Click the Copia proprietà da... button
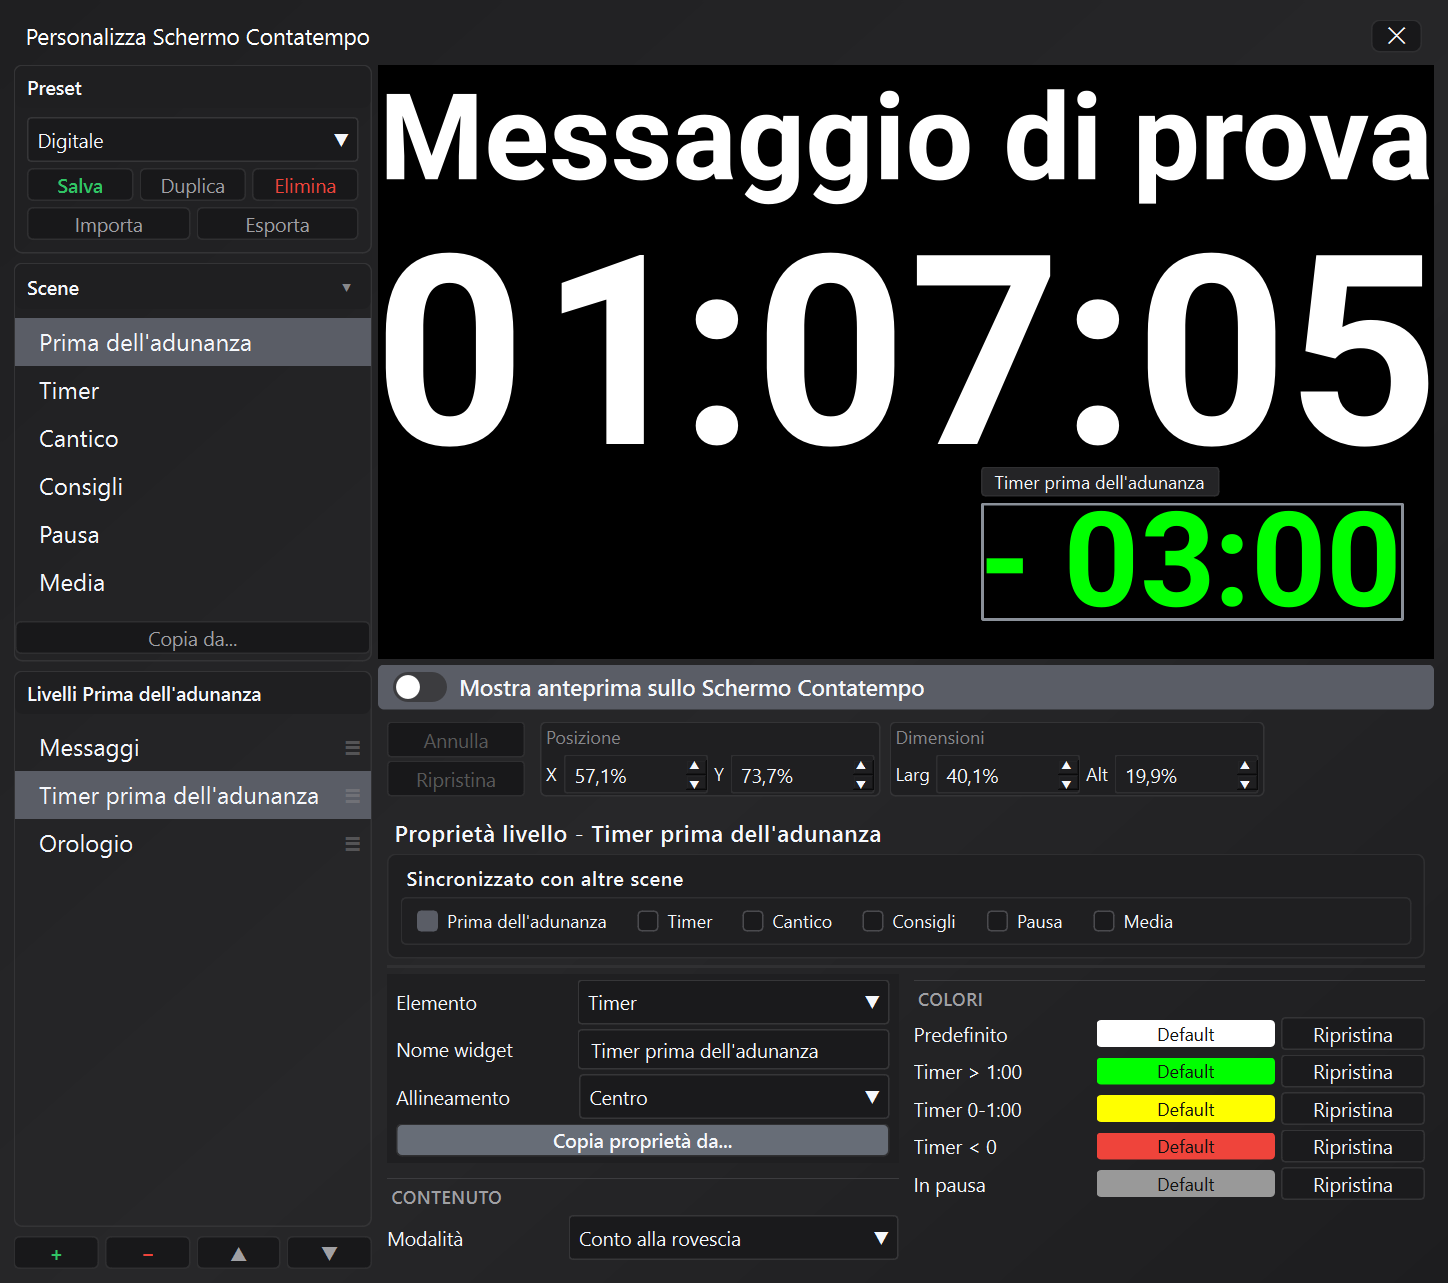The width and height of the screenshot is (1448, 1283). tap(643, 1140)
